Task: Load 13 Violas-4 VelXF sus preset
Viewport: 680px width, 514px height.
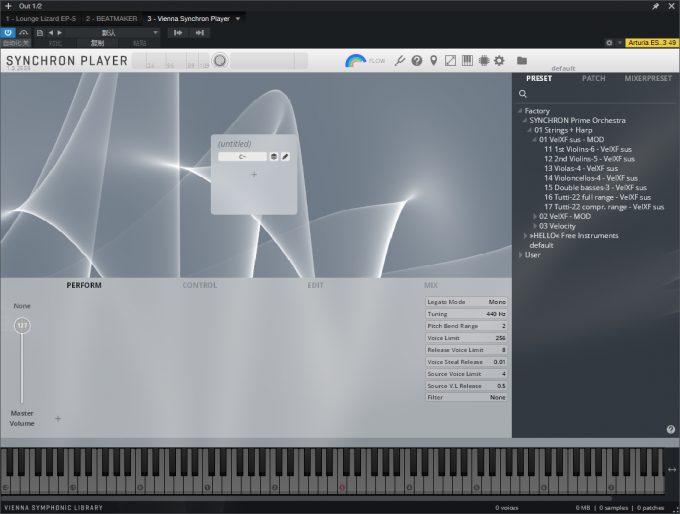Action: (581, 169)
